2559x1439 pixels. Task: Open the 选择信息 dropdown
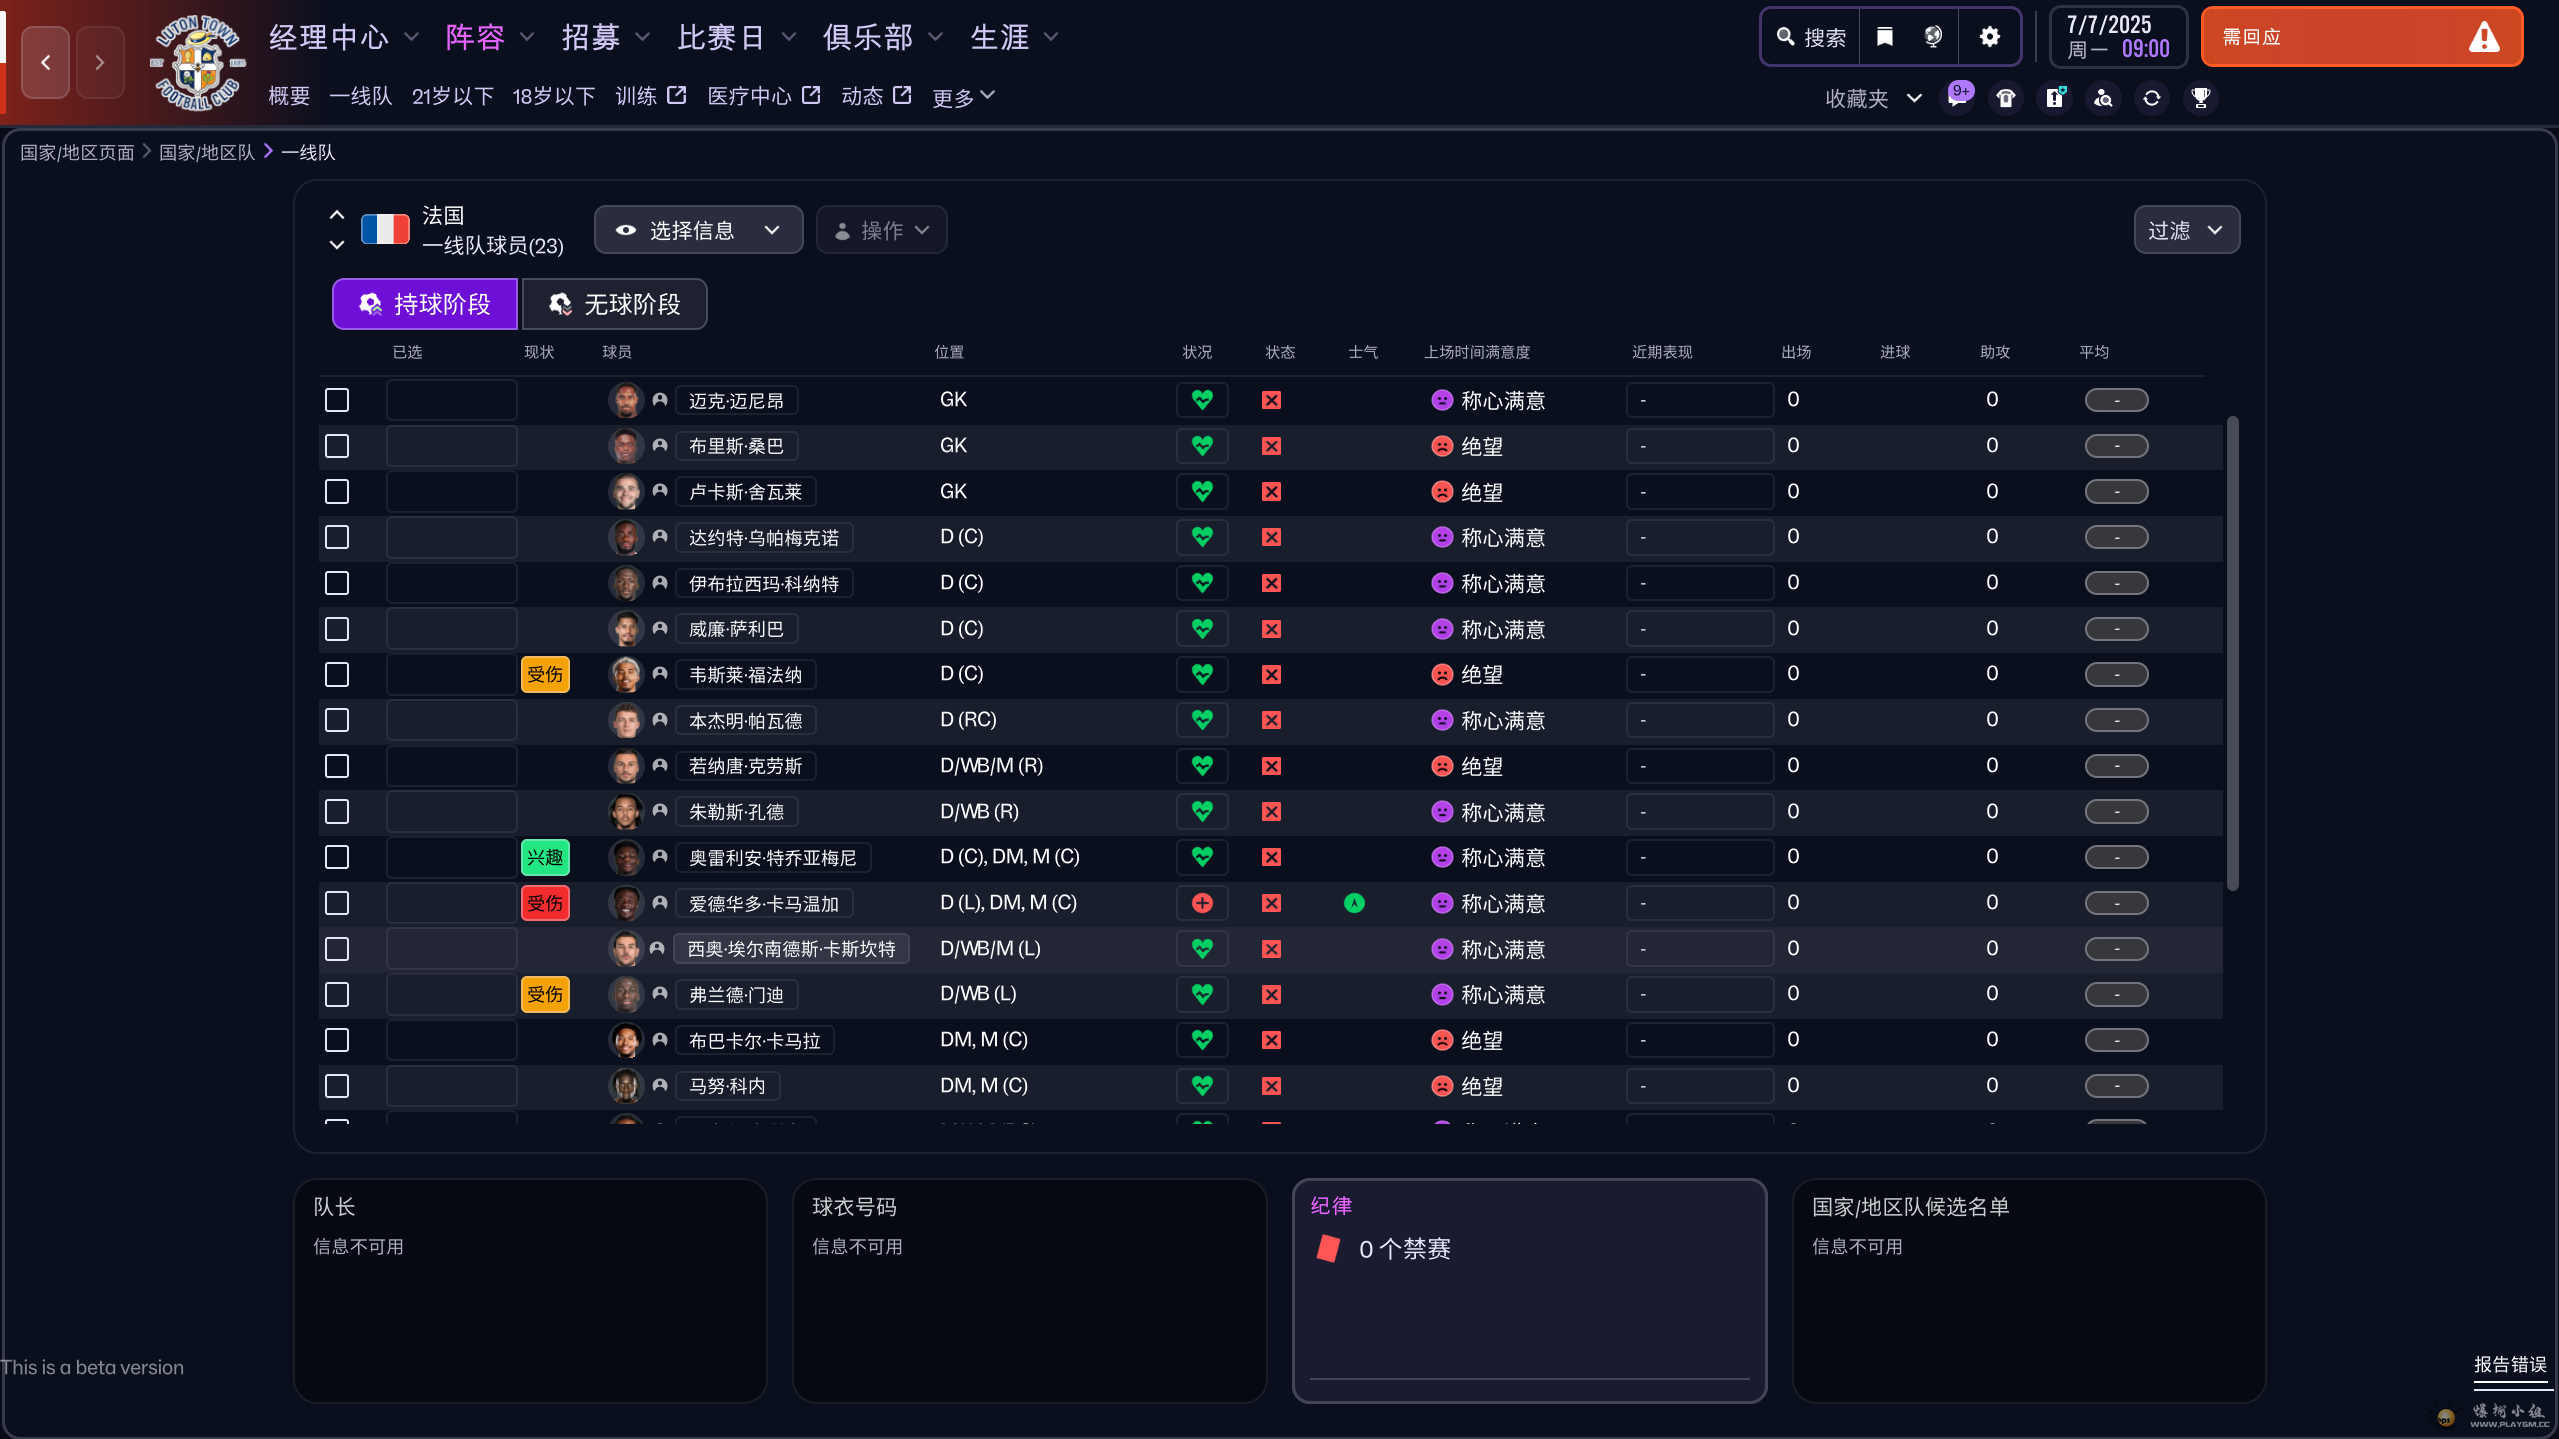click(698, 230)
